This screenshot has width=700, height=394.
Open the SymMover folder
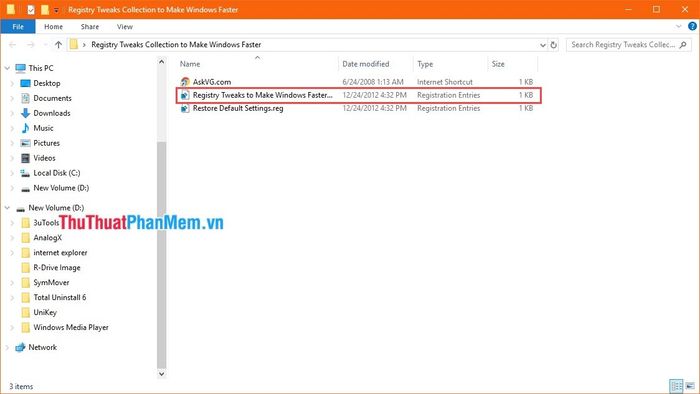point(51,282)
